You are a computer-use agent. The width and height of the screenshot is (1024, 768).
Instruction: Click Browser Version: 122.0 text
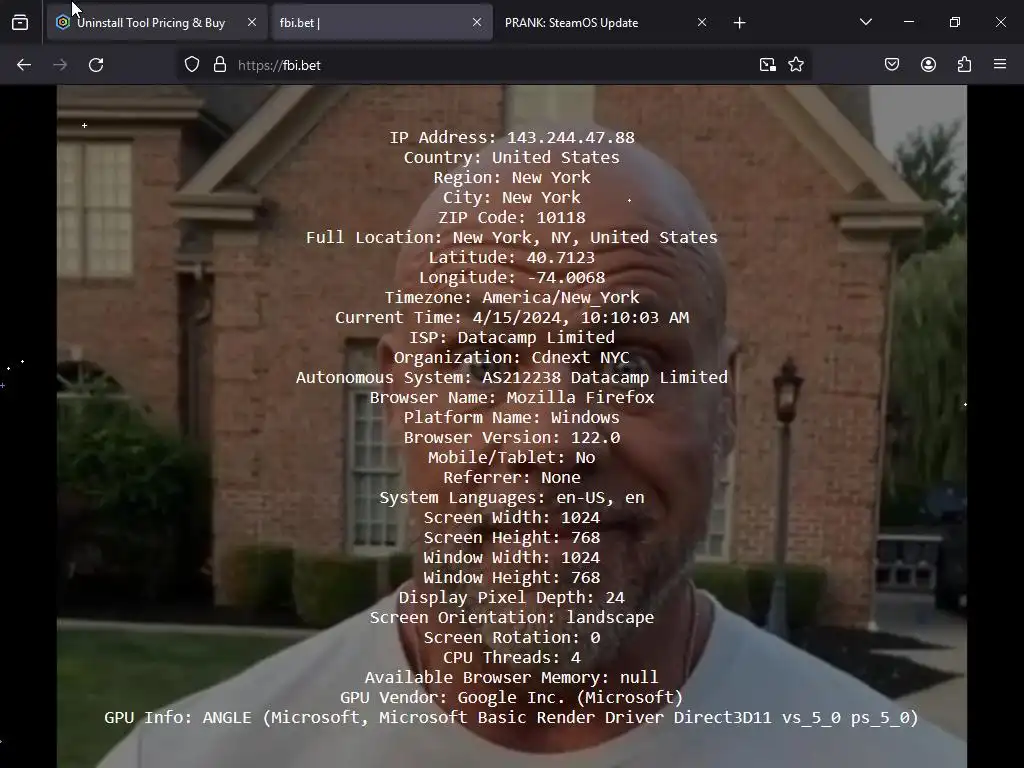pos(512,438)
